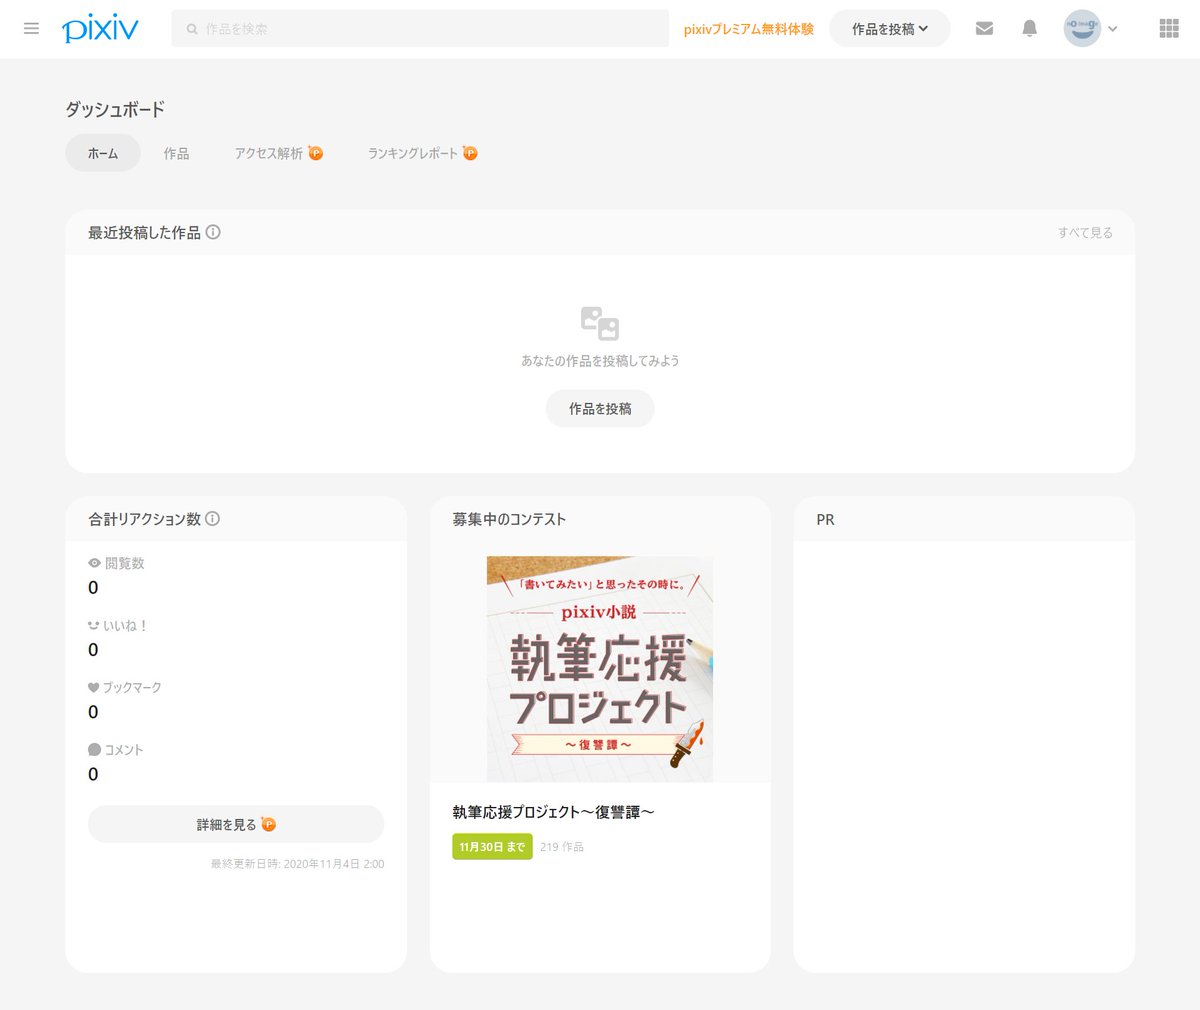
Task: Click the center 作品を投稿 button
Action: click(x=600, y=408)
